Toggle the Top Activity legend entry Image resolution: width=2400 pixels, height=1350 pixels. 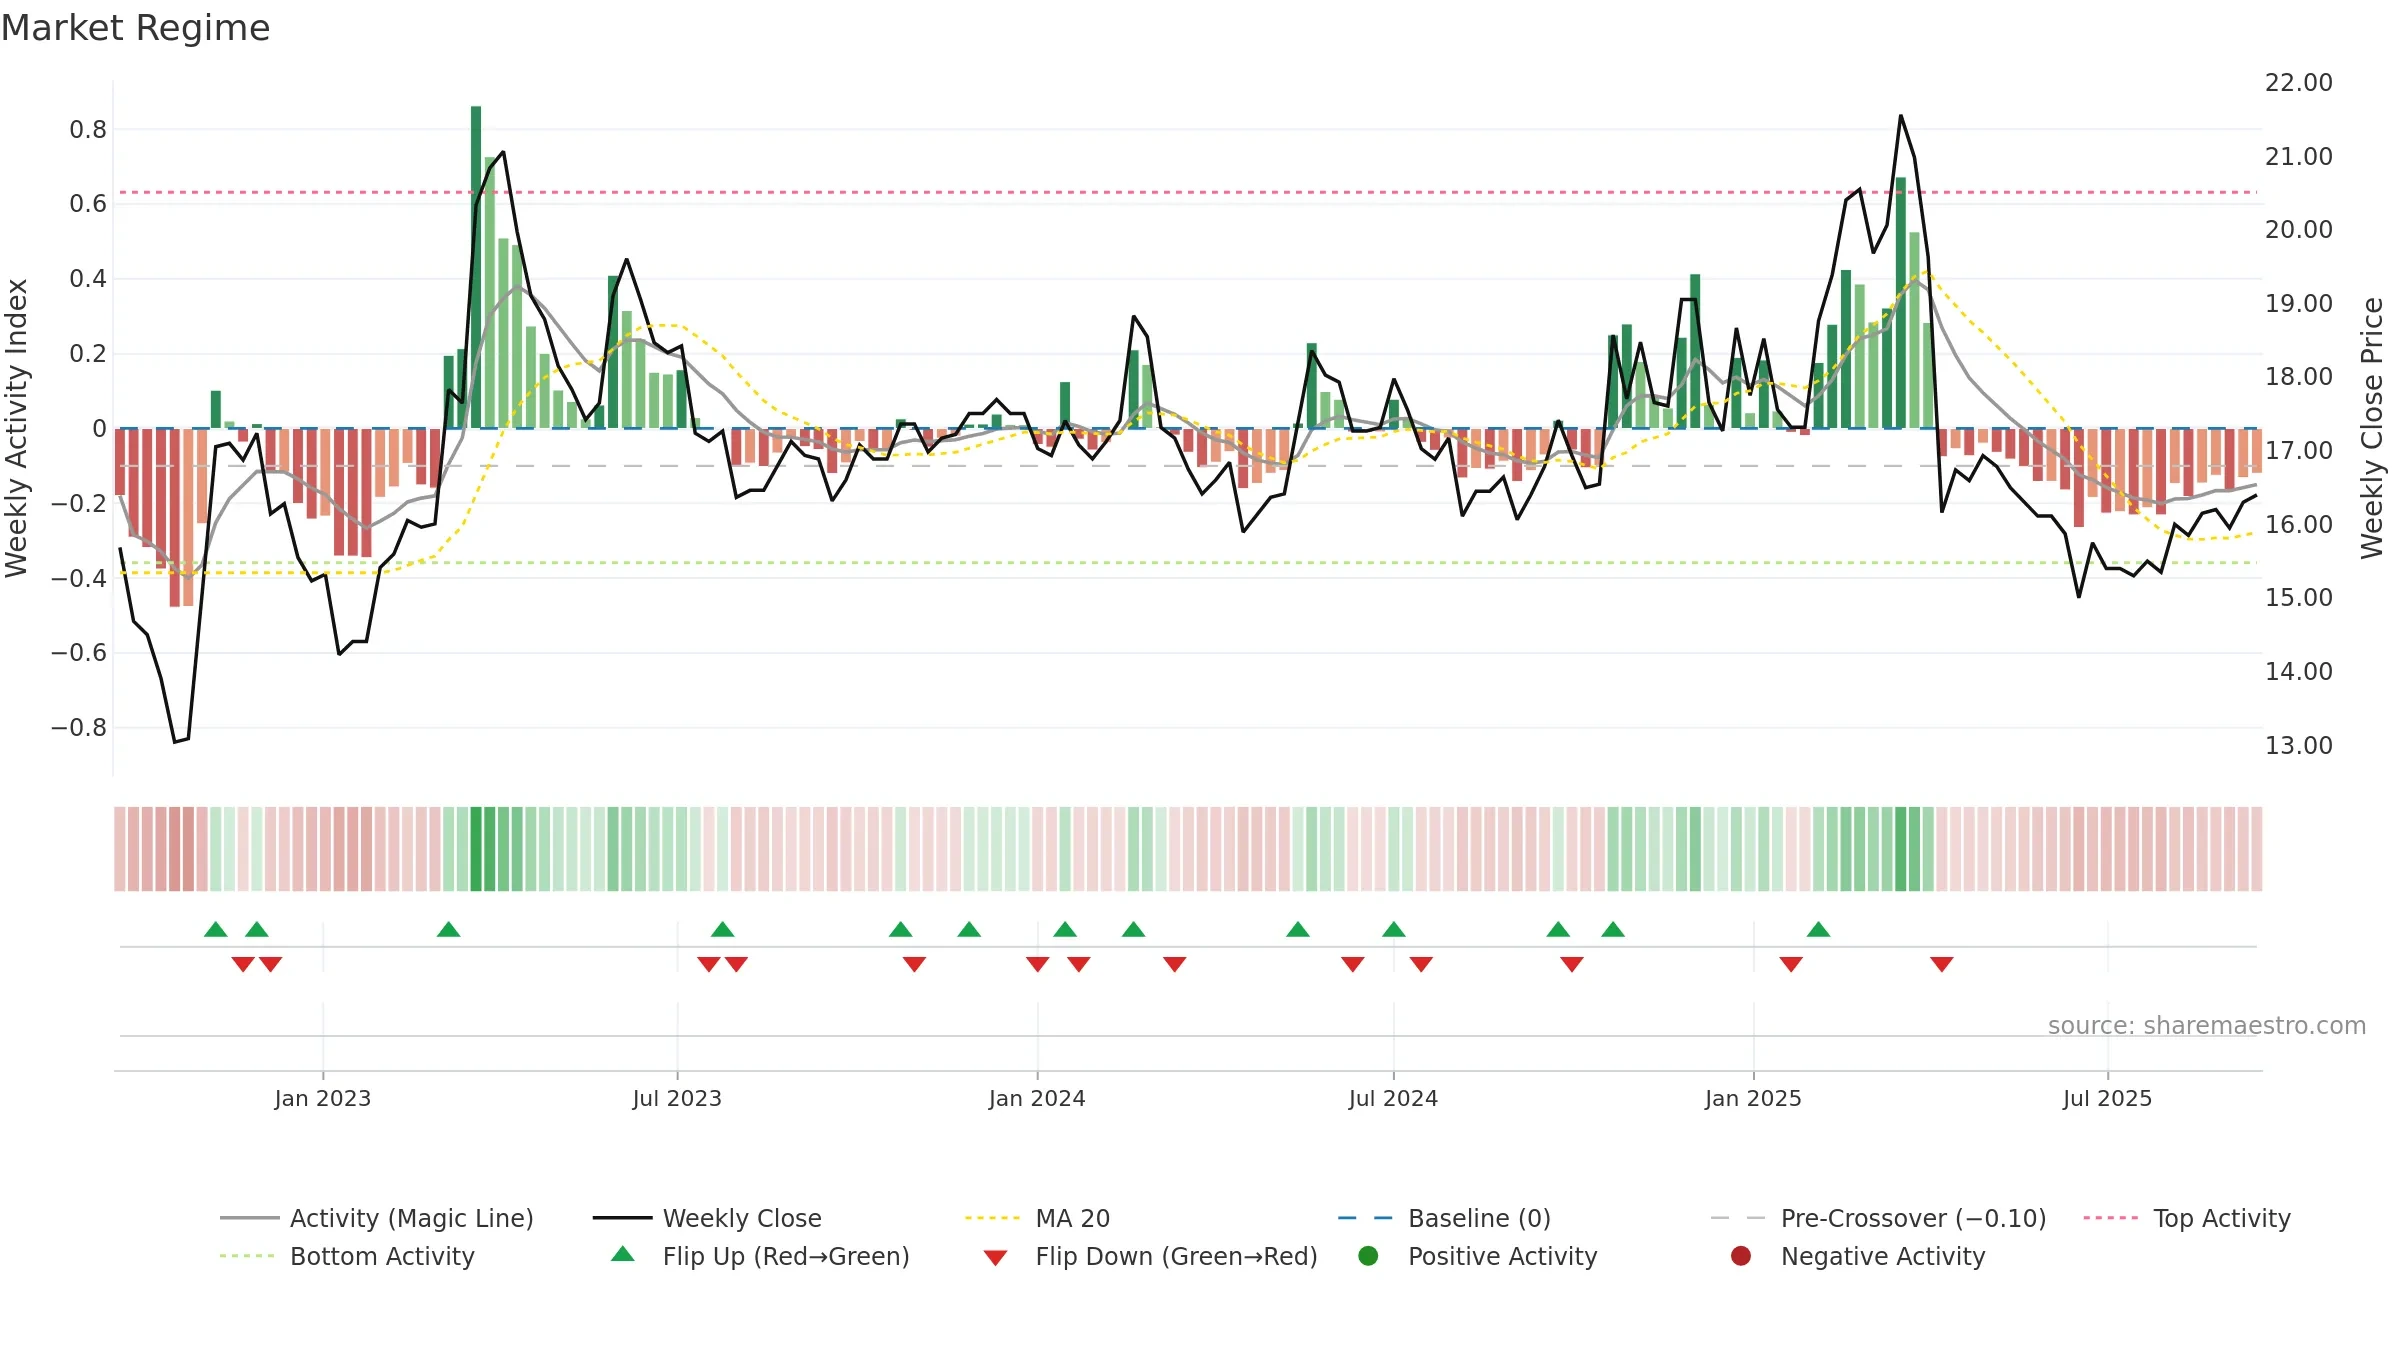click(x=2187, y=1218)
